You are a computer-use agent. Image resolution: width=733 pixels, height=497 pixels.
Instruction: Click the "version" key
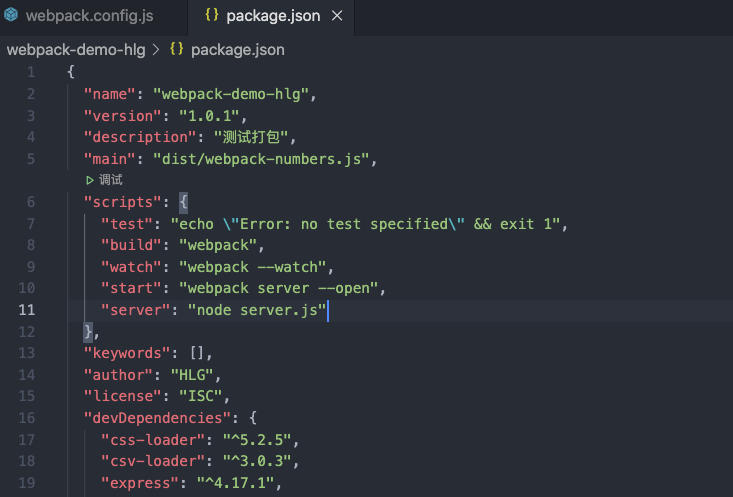click(122, 115)
